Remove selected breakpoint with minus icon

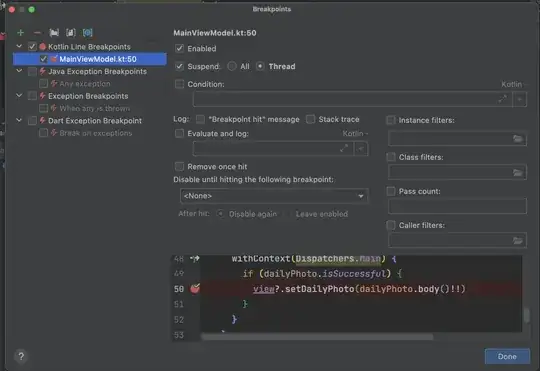click(x=37, y=33)
